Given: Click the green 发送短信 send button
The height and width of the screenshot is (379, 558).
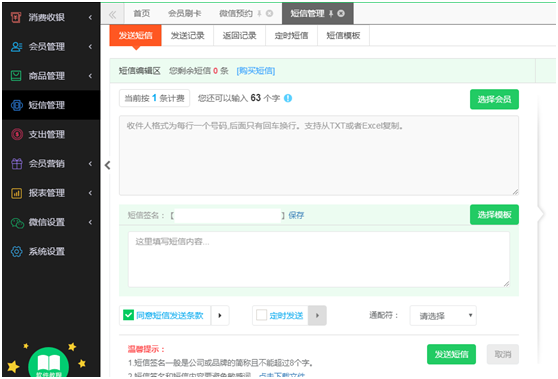Looking at the screenshot, I should (451, 354).
